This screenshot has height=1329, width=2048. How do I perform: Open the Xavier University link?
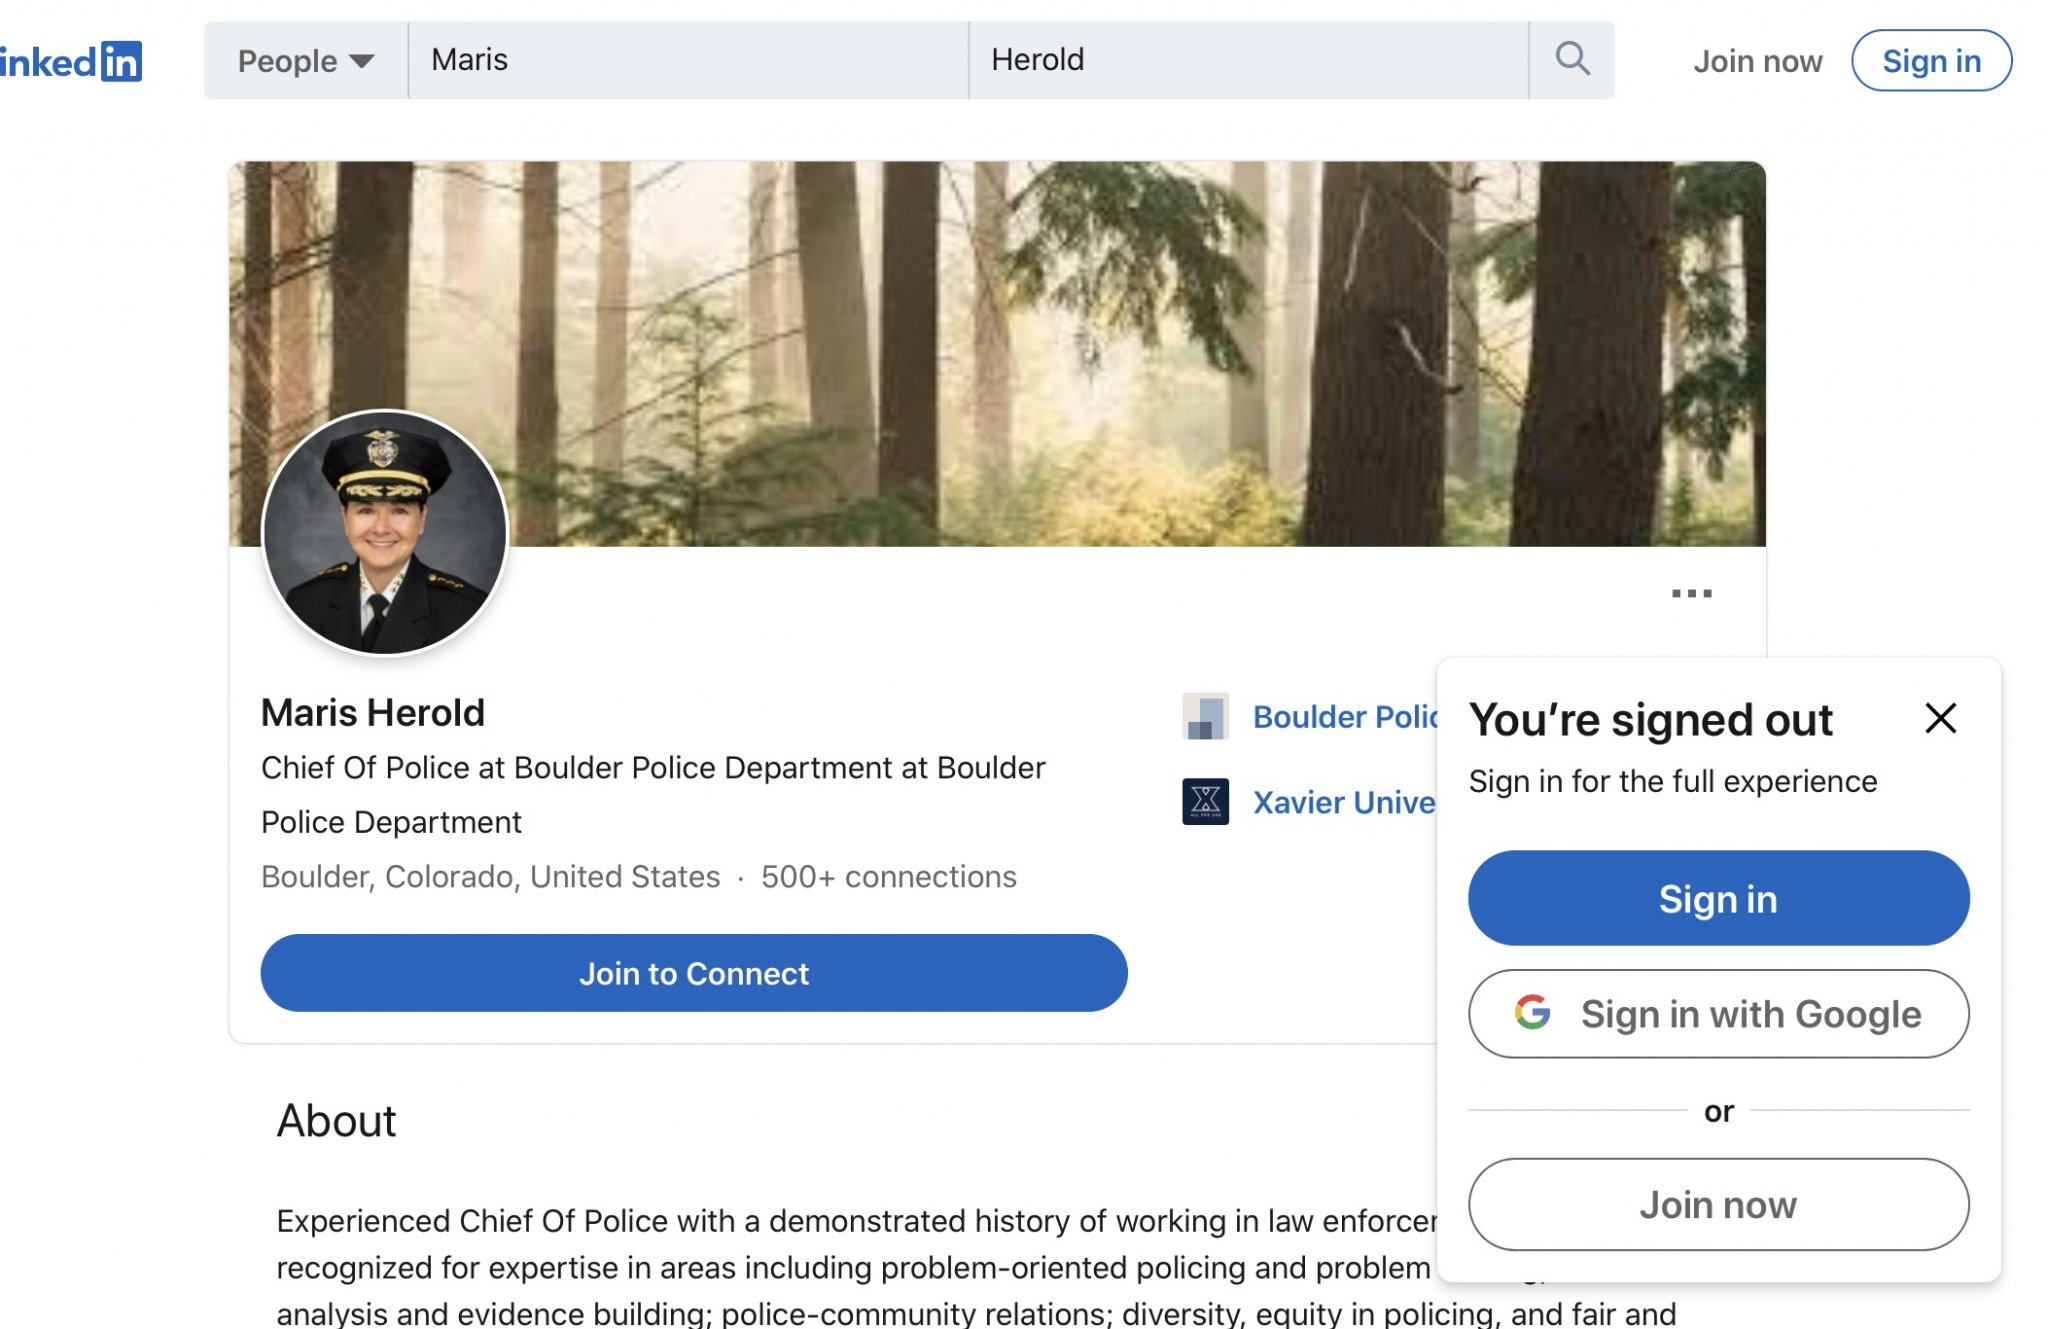1344,802
